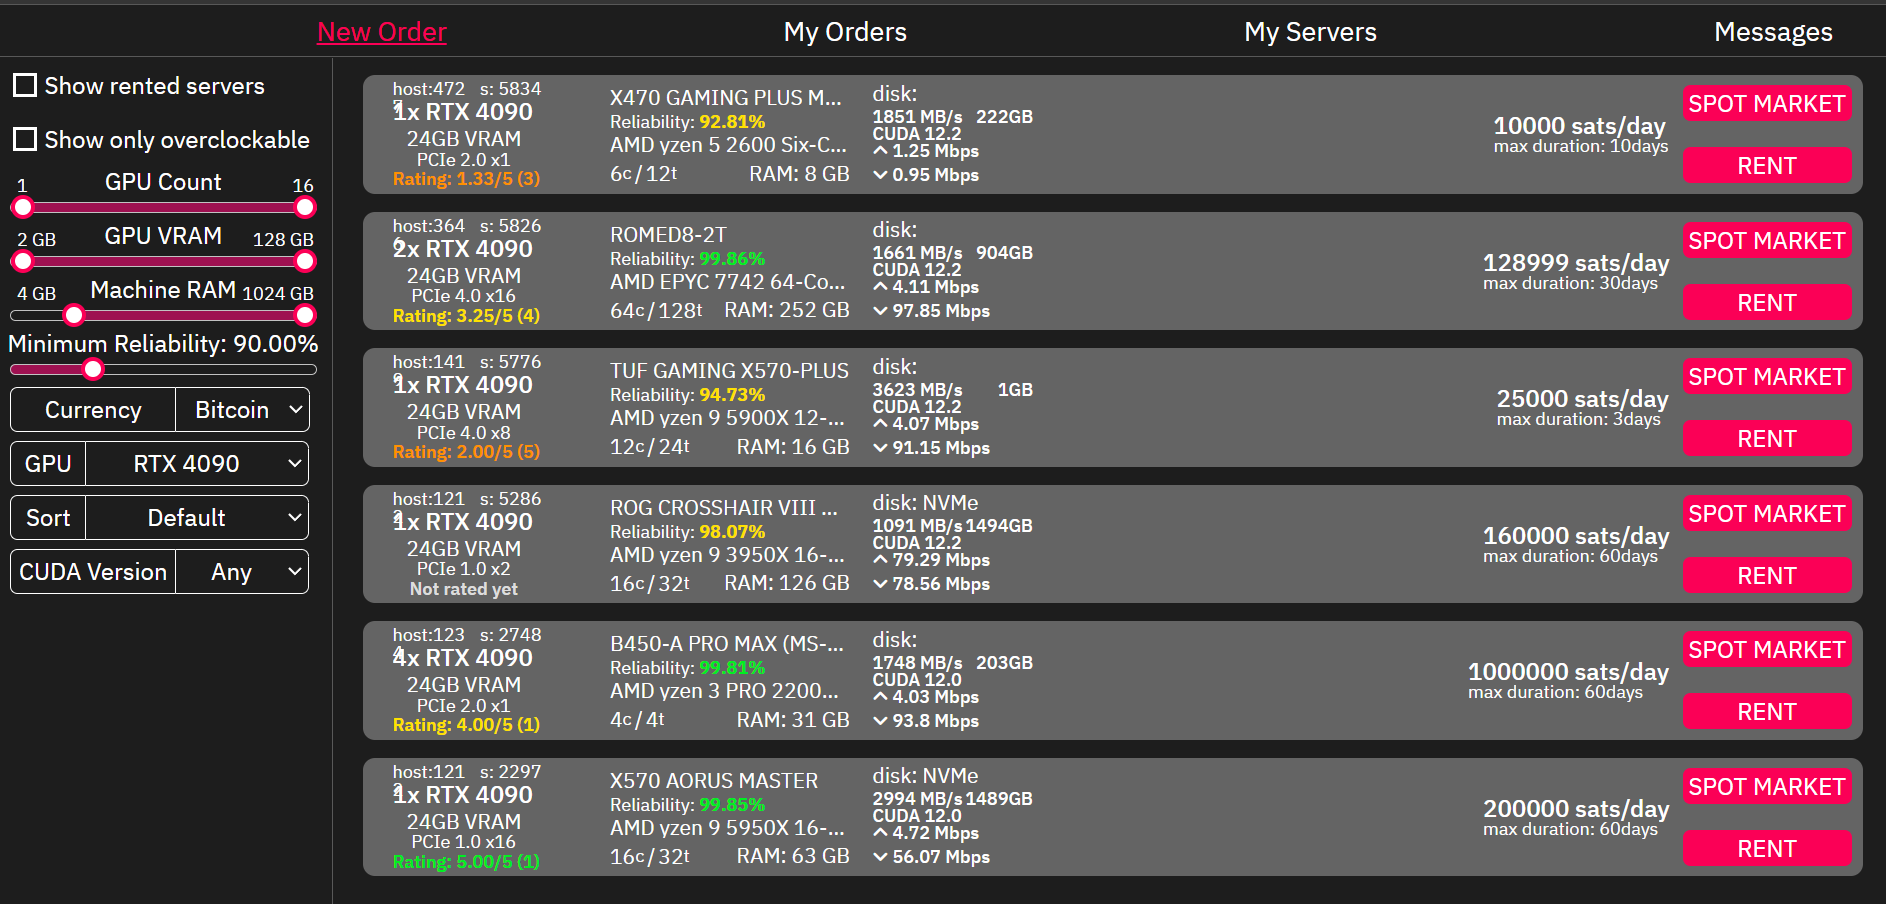Click the upload arrow beside 4.07 Mbps

880,424
